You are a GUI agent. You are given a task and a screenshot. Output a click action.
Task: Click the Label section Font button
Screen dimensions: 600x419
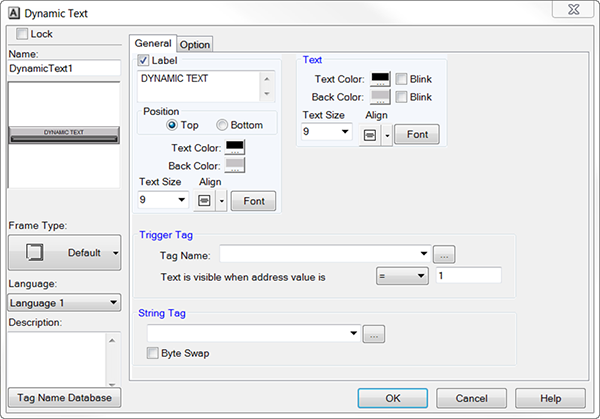pyautogui.click(x=254, y=201)
